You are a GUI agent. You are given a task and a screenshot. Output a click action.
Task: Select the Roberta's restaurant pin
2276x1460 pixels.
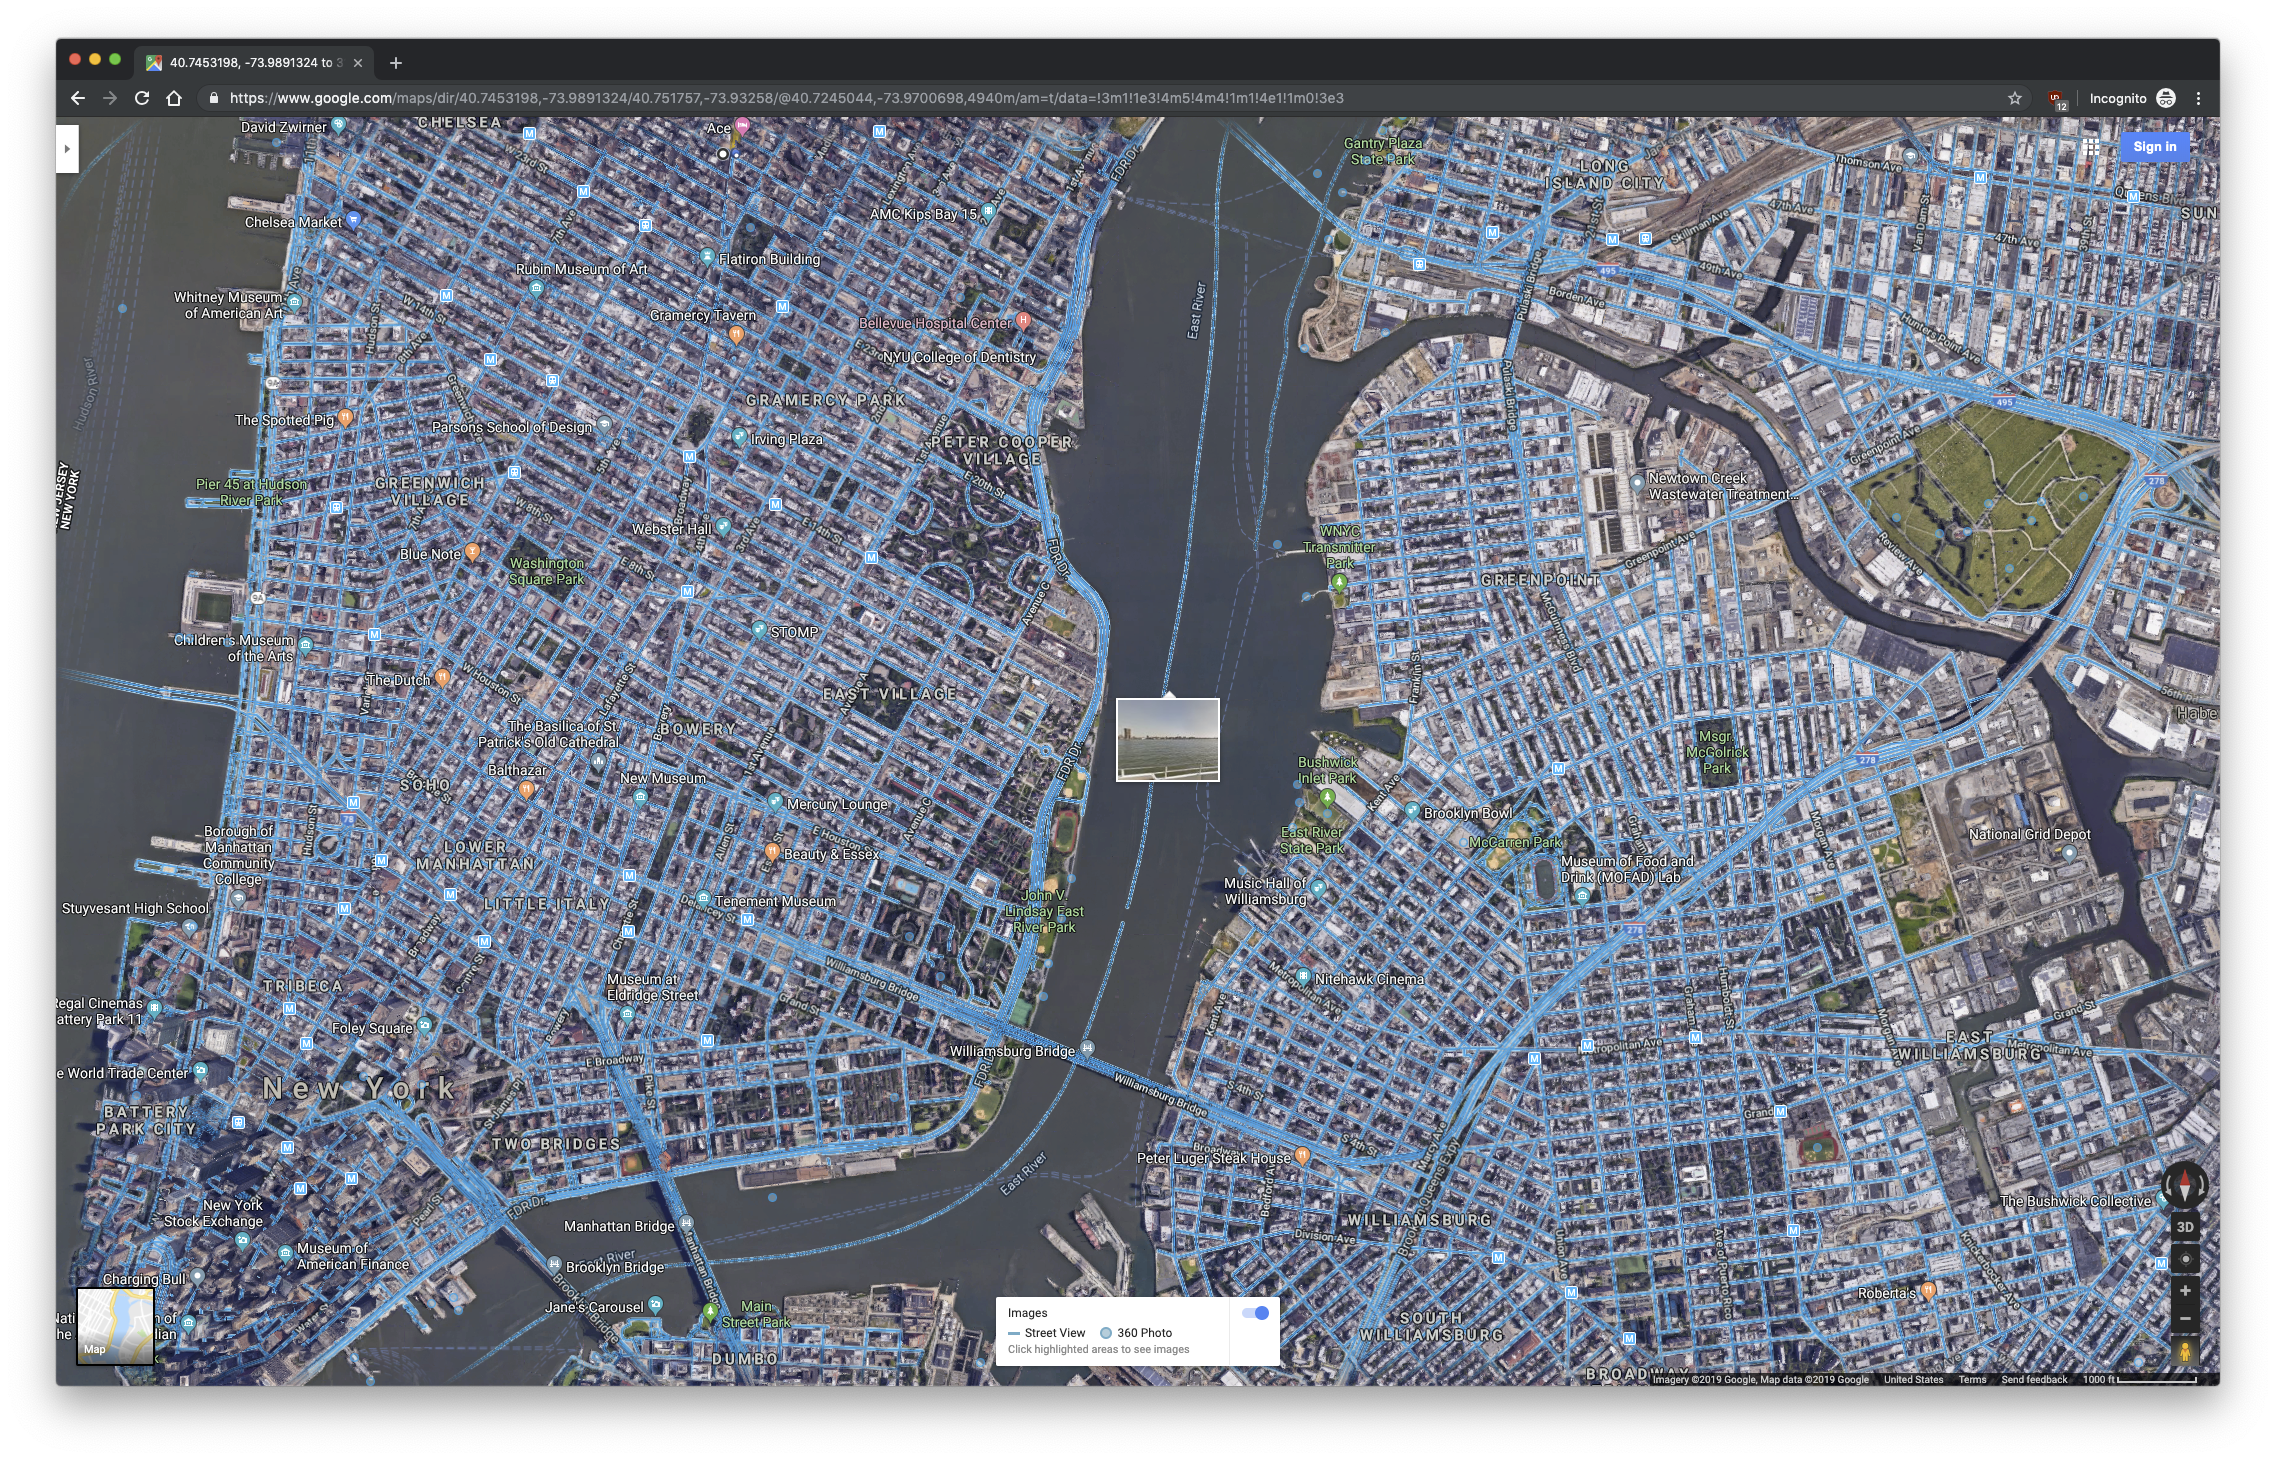tap(1928, 1291)
